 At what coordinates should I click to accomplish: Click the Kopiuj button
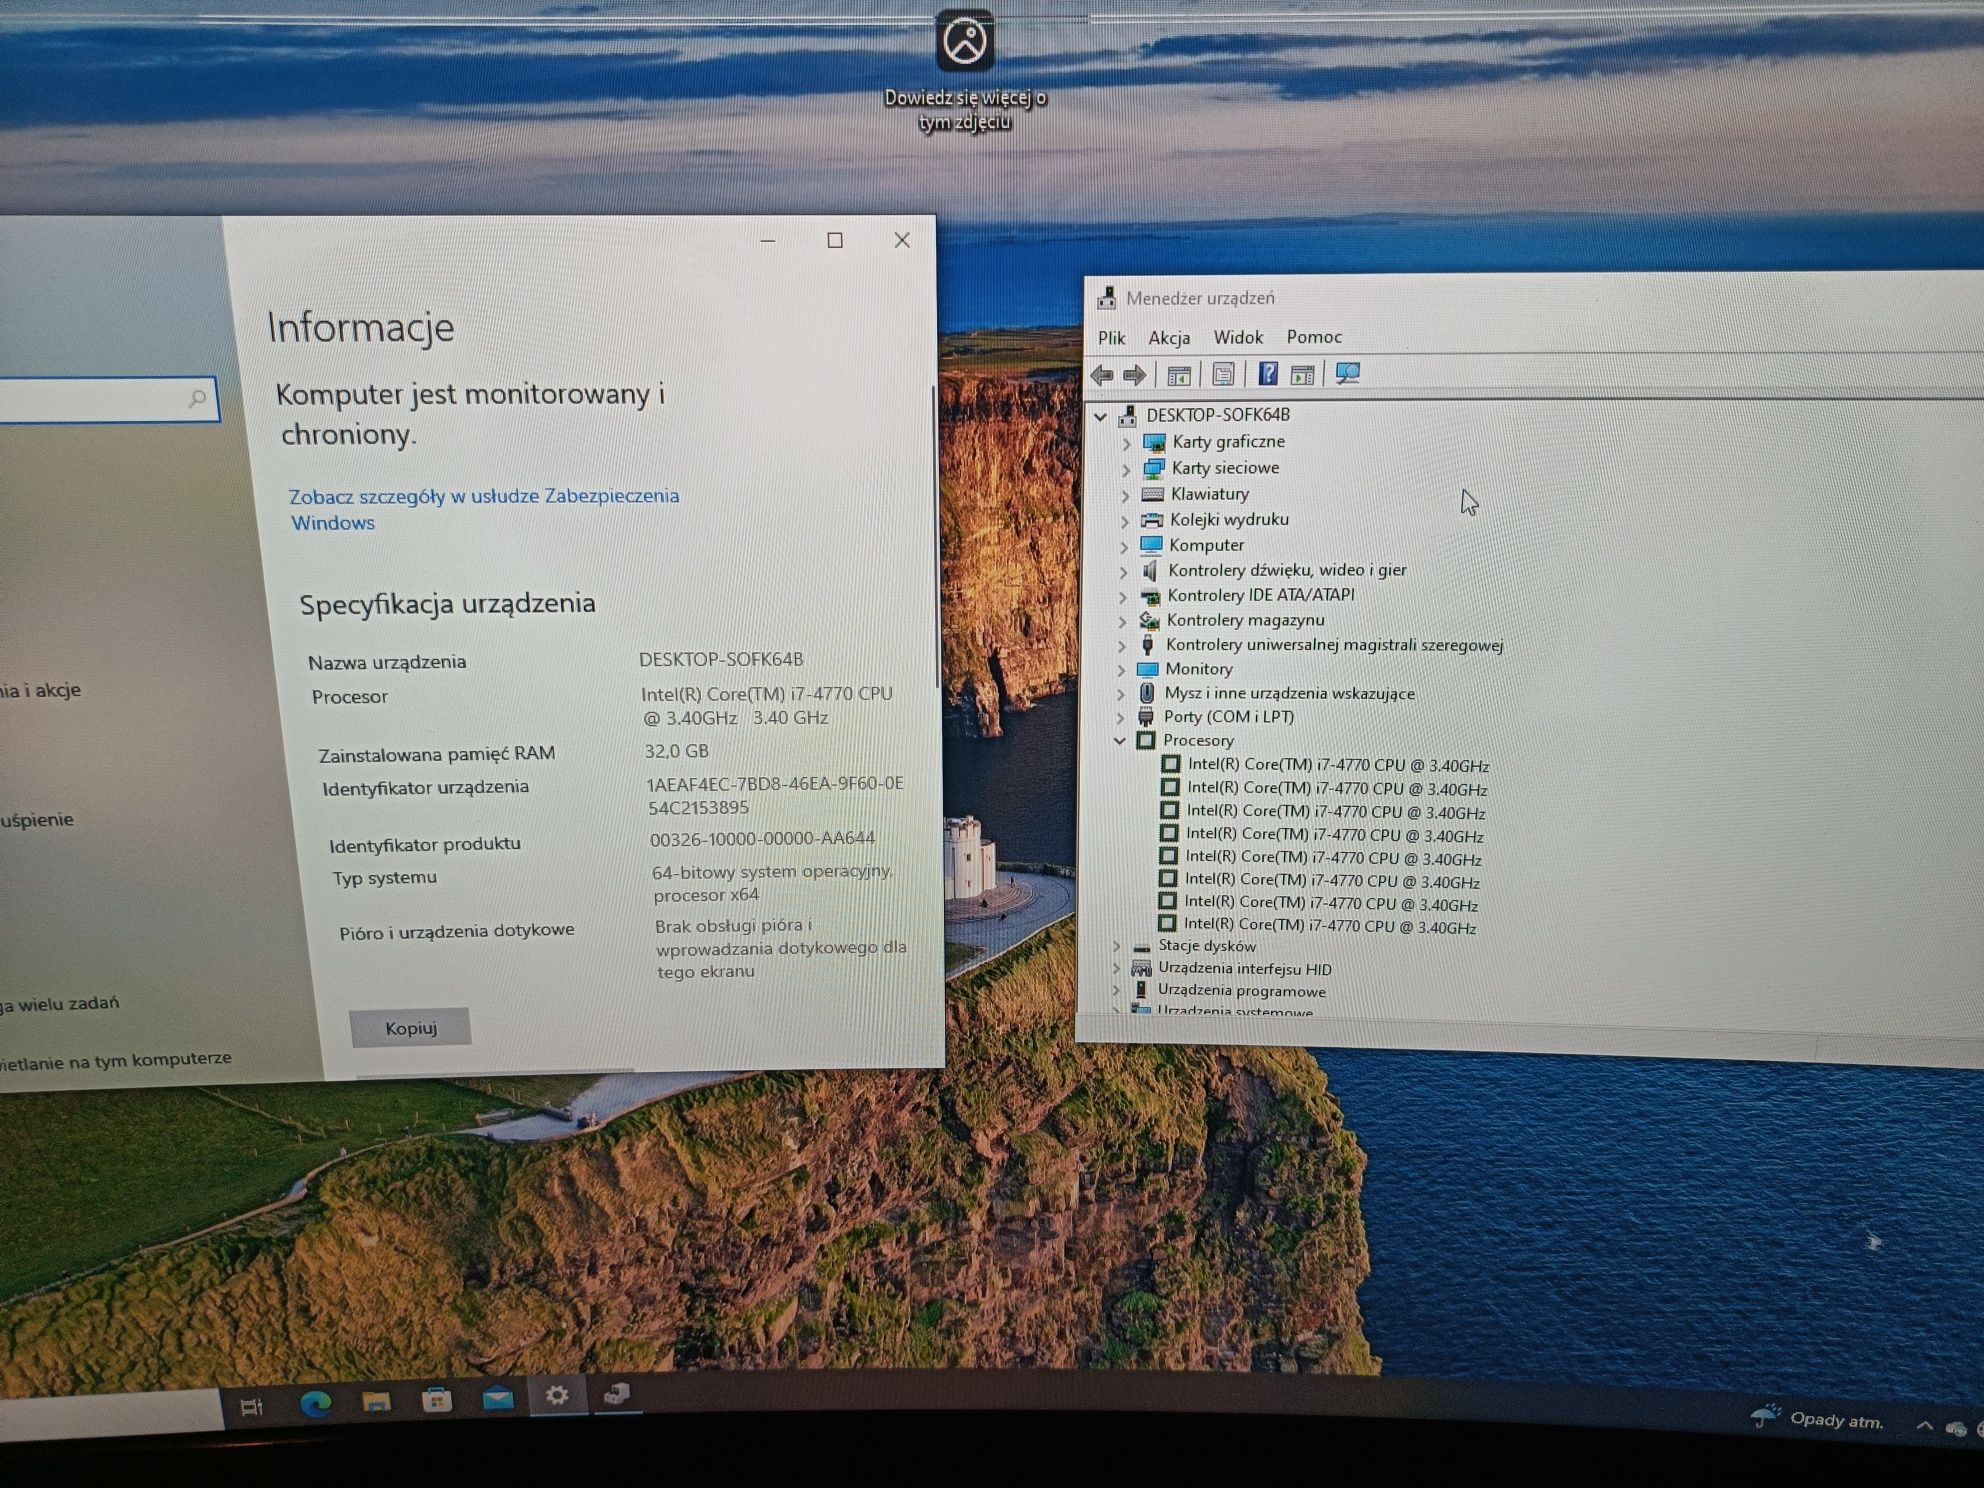point(411,1028)
